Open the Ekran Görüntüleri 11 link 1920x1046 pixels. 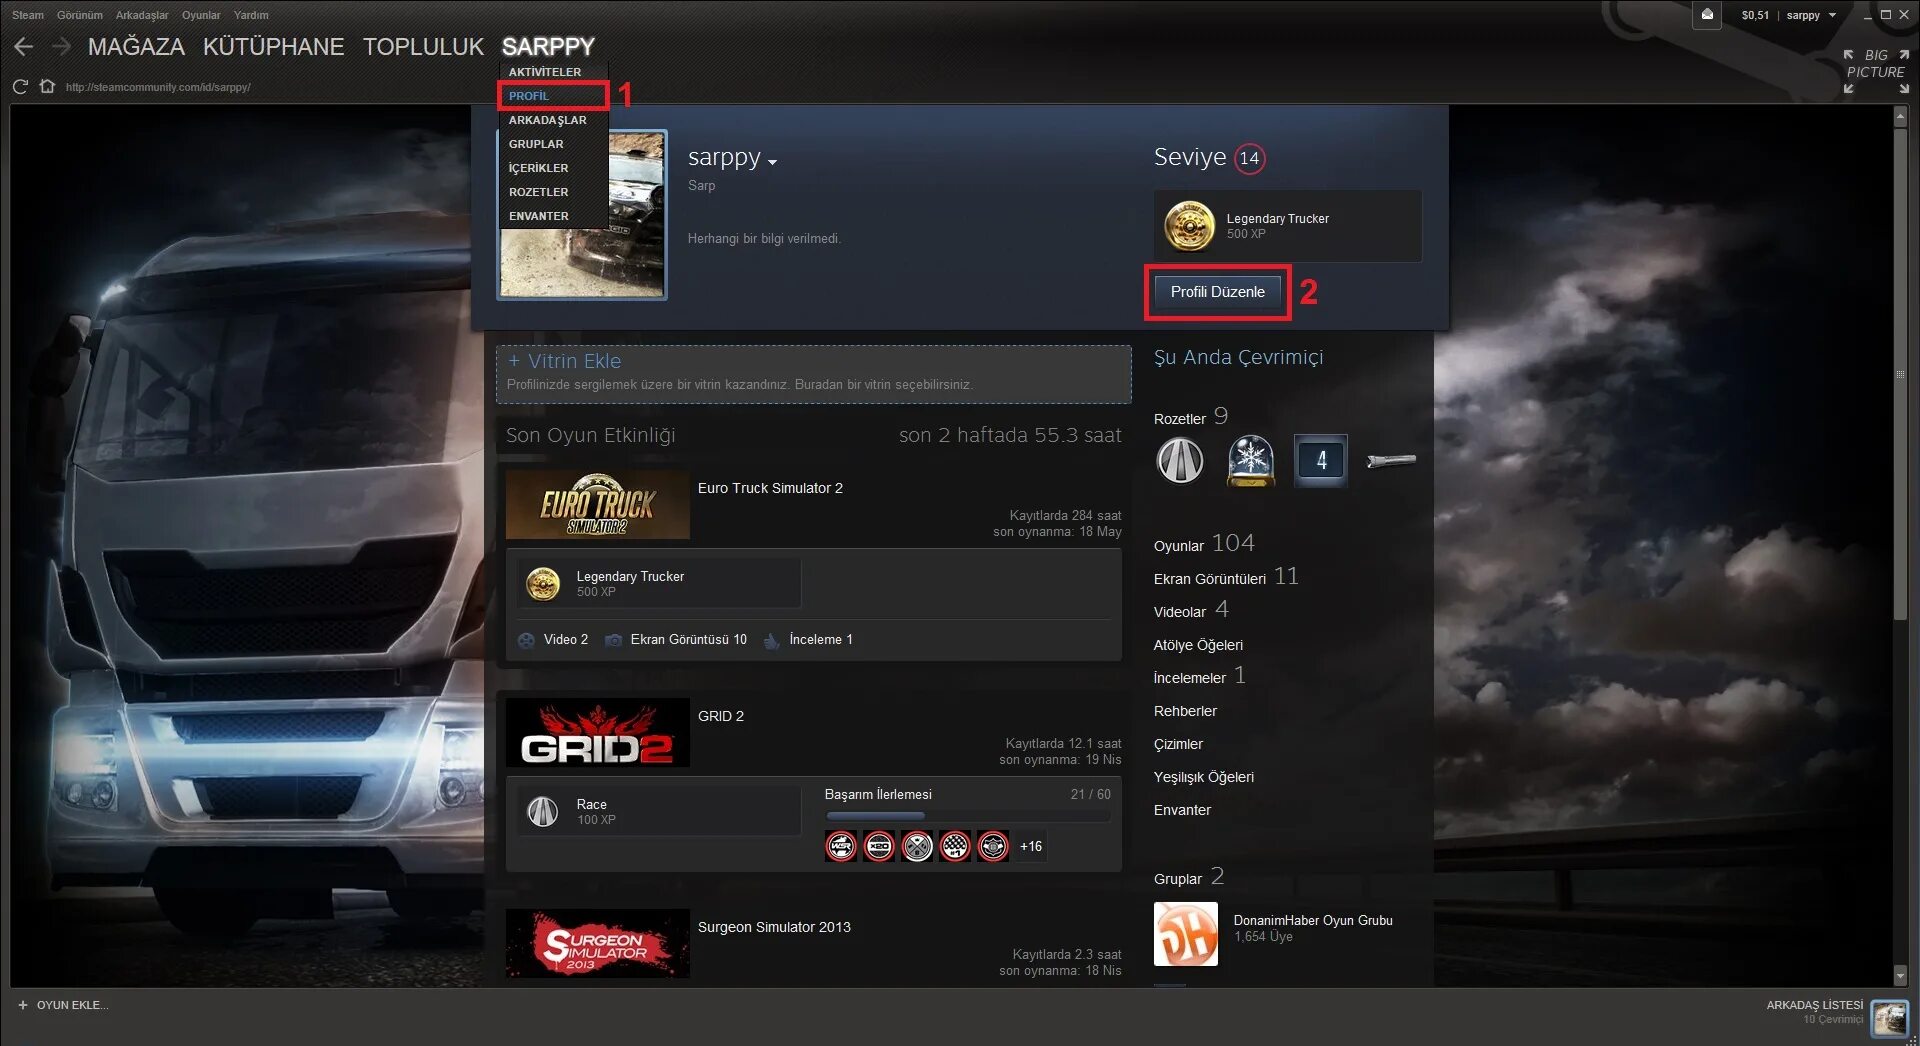click(1226, 577)
